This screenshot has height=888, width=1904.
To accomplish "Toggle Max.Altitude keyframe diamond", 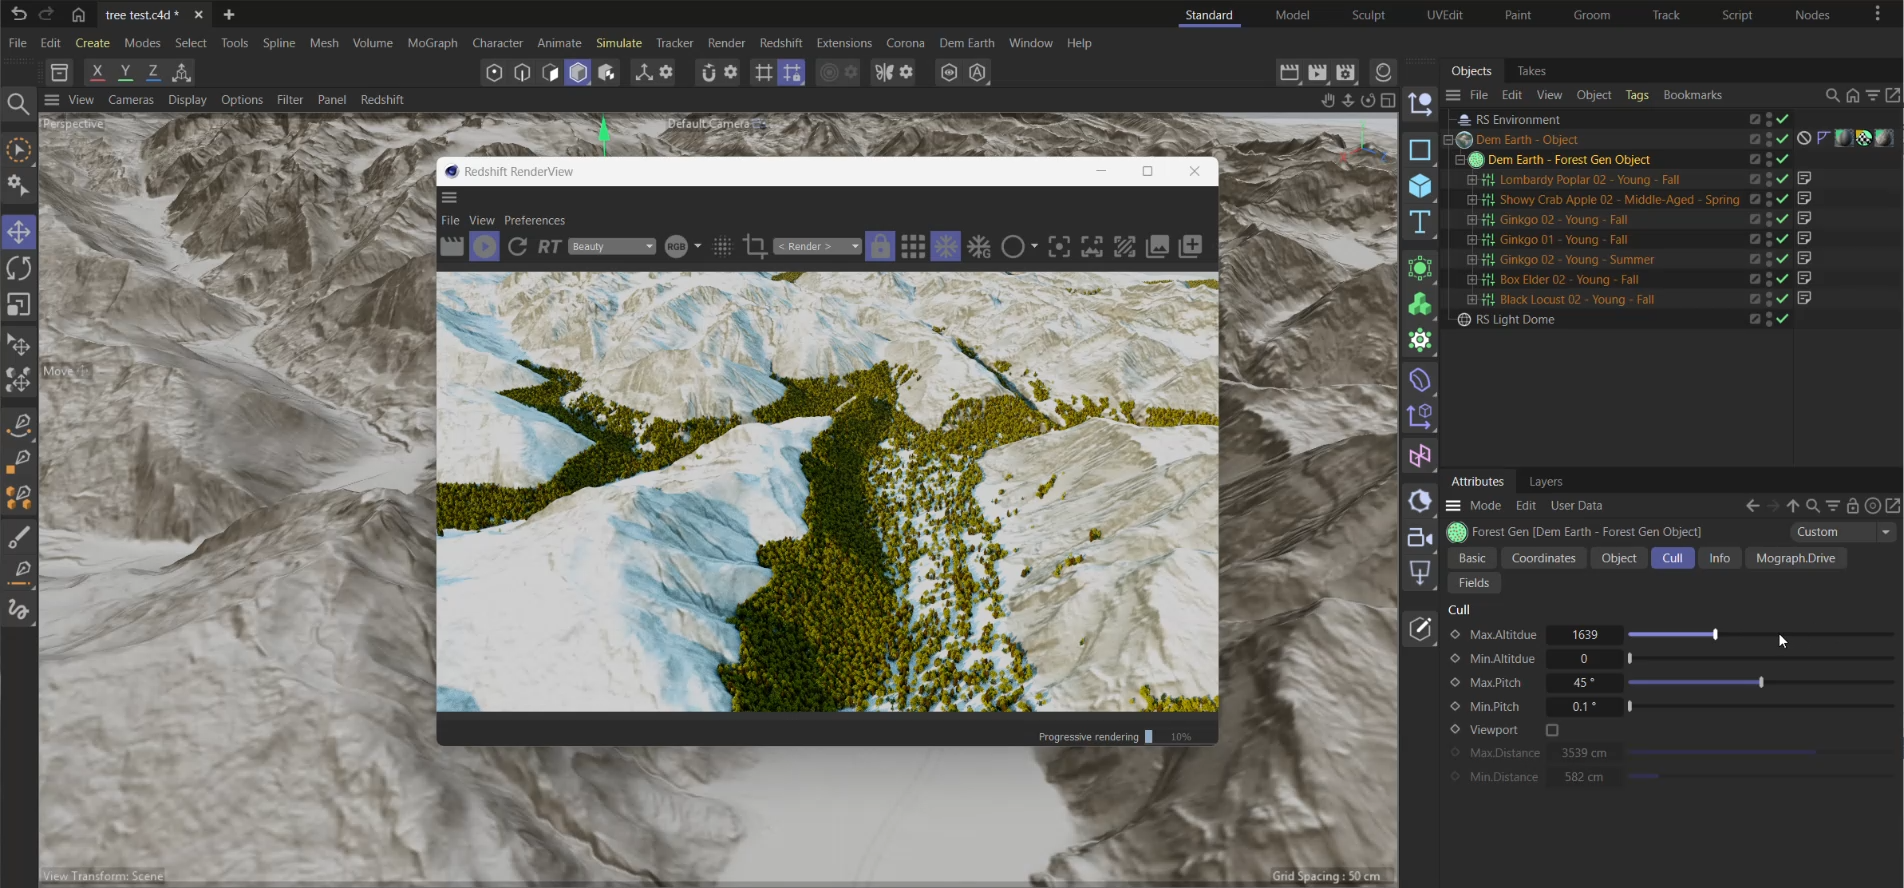I will pyautogui.click(x=1455, y=634).
